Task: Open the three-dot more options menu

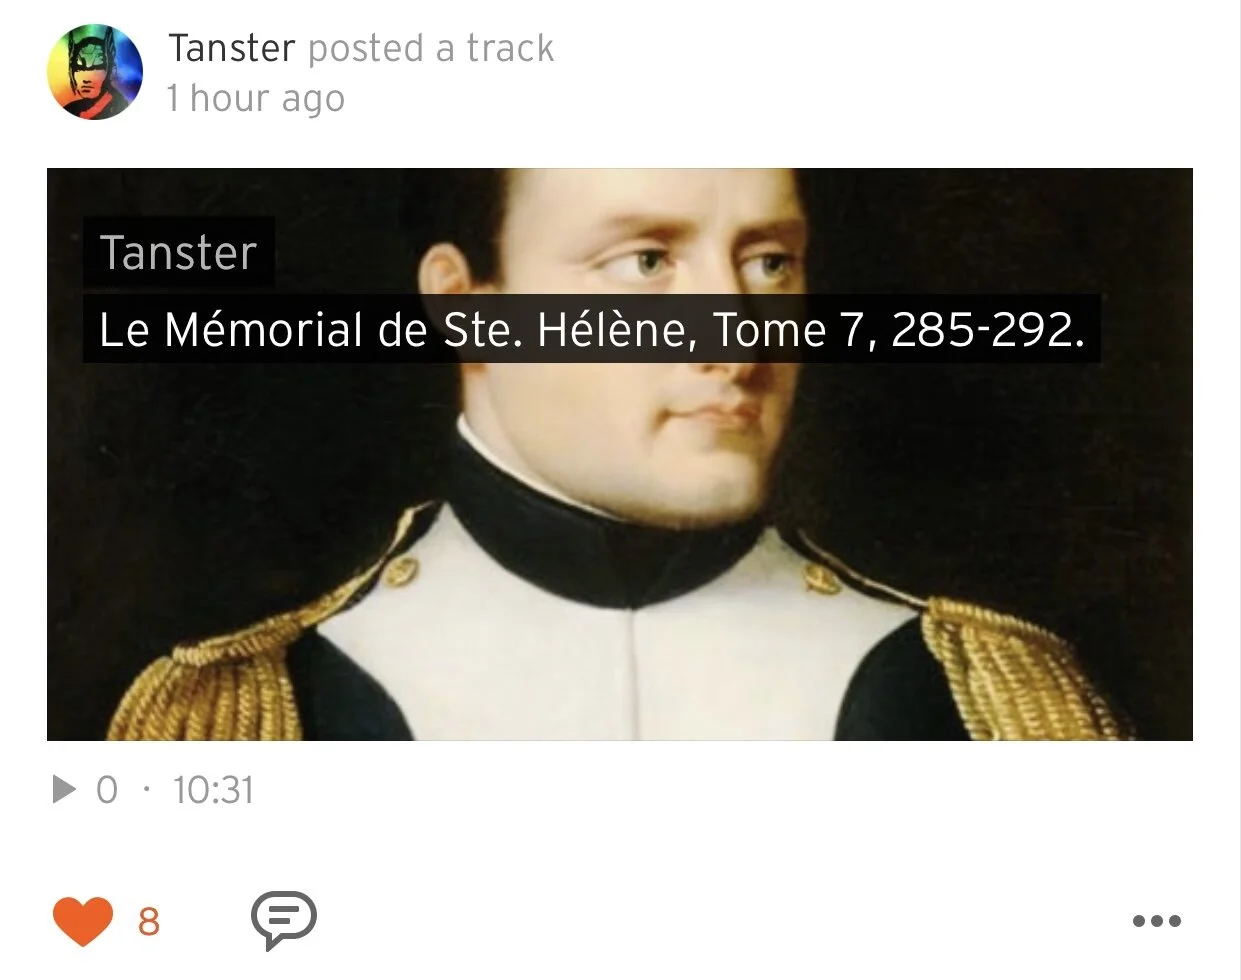Action: (x=1157, y=921)
